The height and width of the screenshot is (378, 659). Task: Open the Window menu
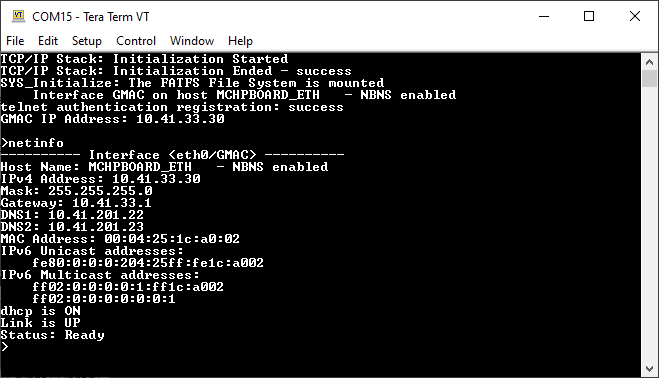(192, 41)
